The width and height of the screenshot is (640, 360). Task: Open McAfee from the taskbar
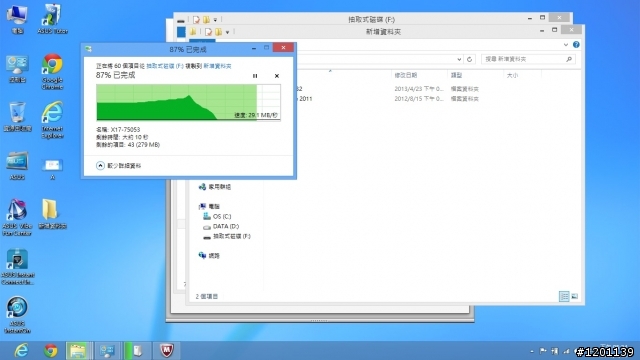[166, 351]
